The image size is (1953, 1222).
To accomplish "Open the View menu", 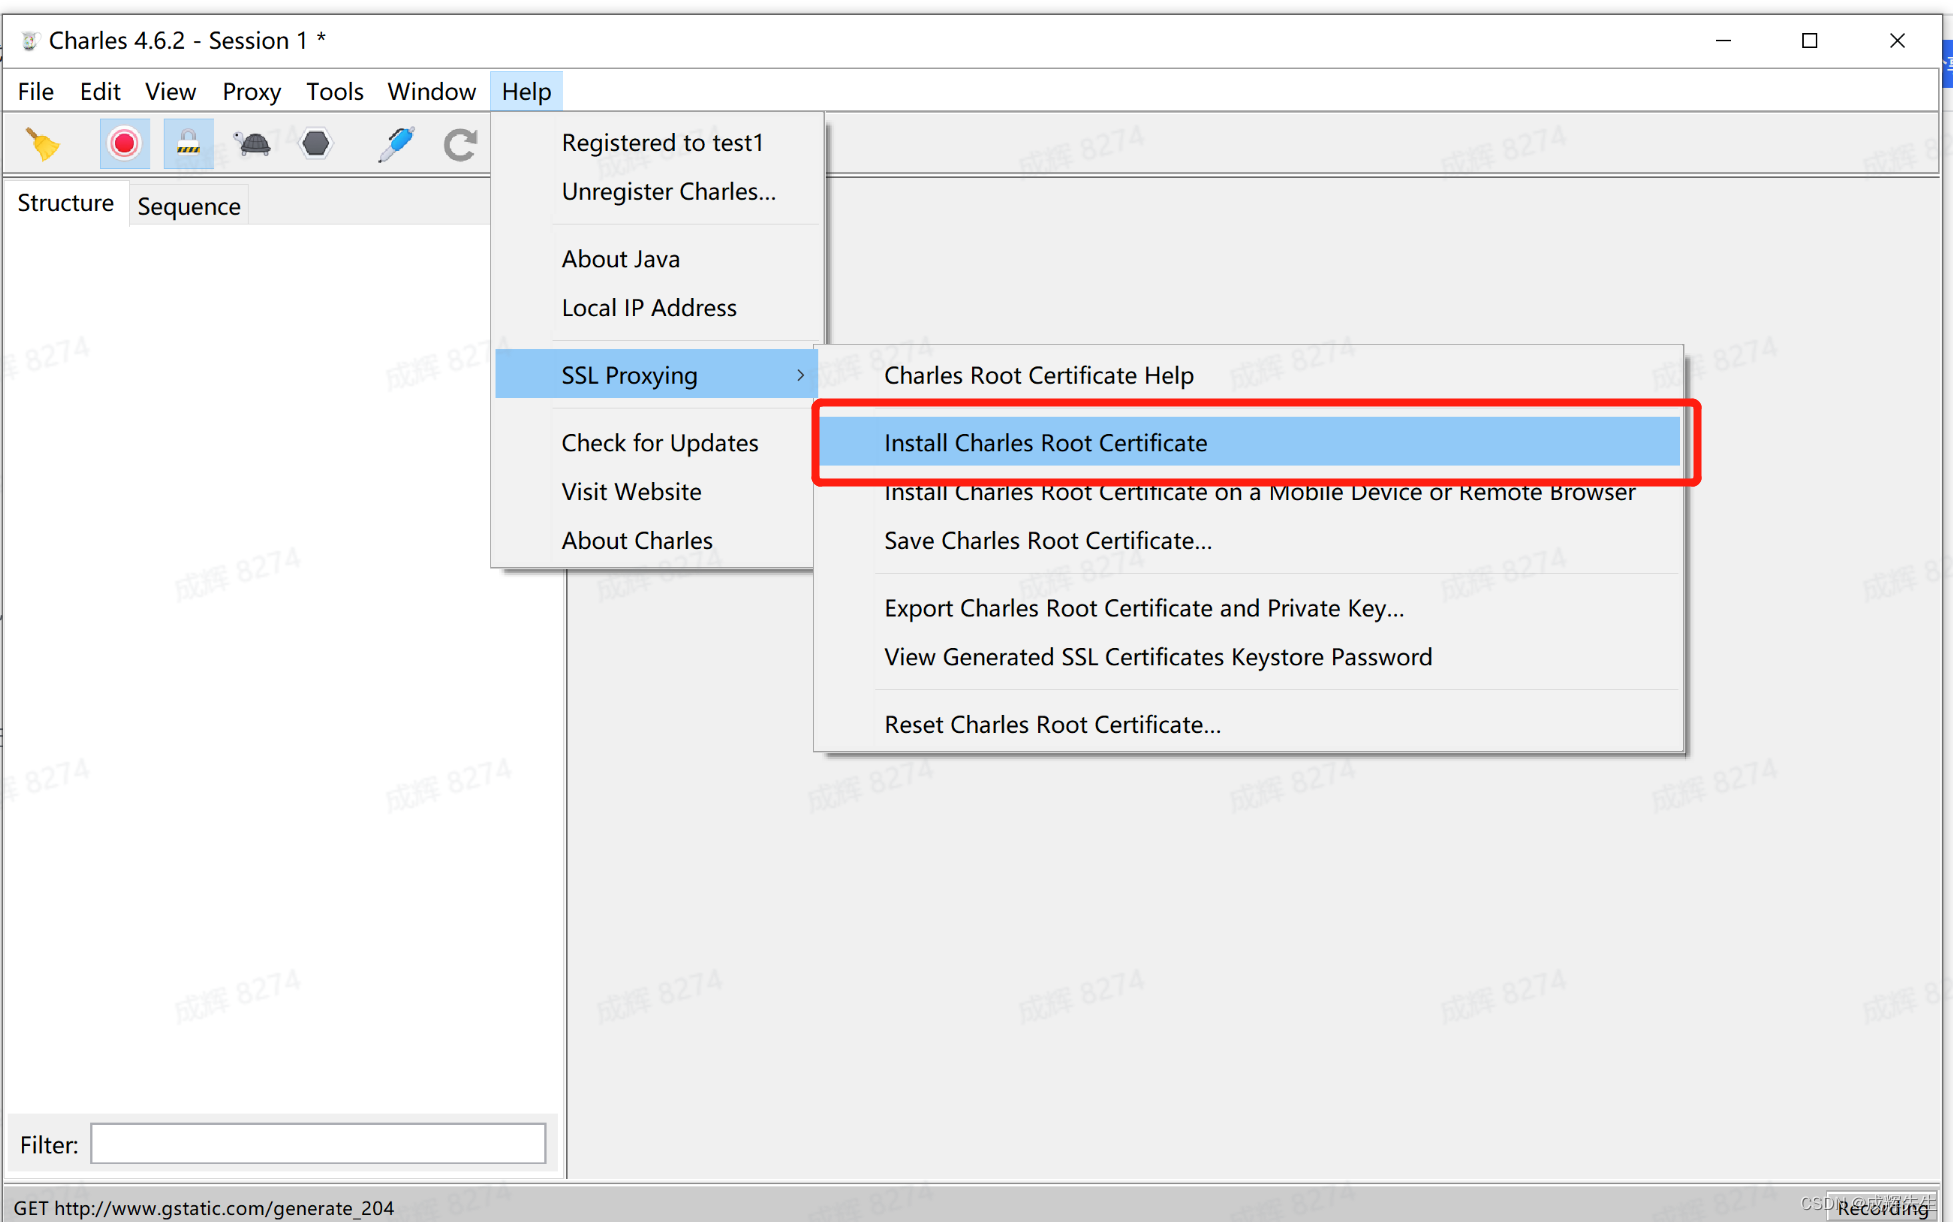I will pyautogui.click(x=170, y=92).
